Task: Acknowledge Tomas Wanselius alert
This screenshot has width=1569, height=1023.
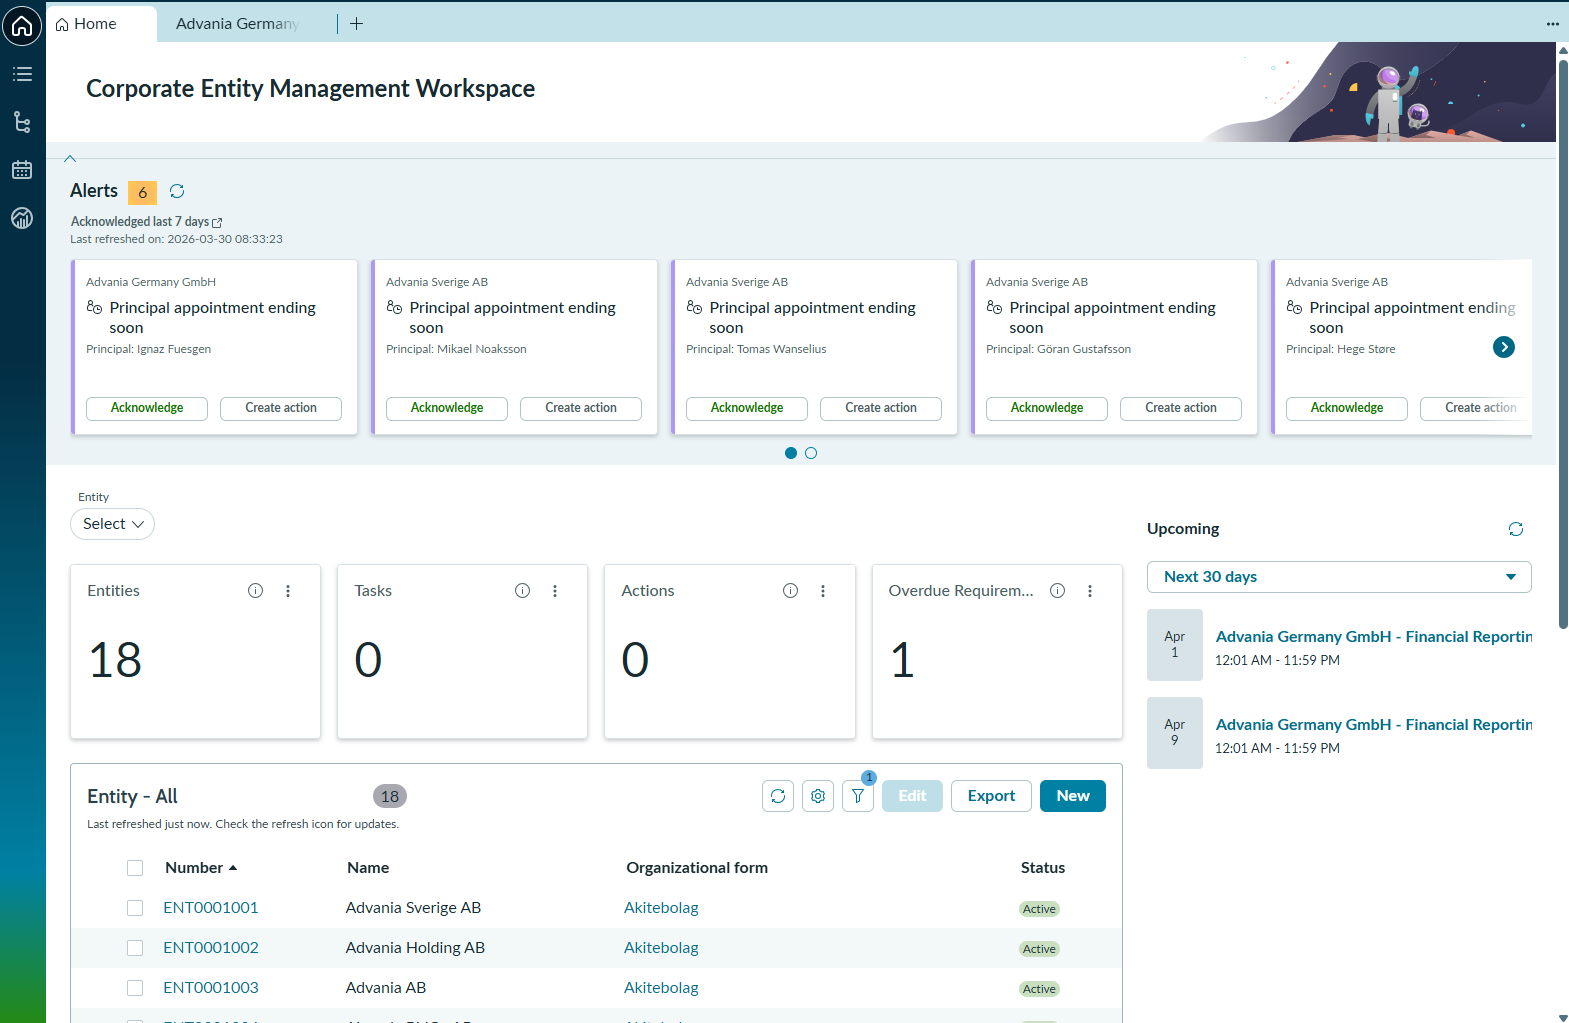Action: point(747,408)
